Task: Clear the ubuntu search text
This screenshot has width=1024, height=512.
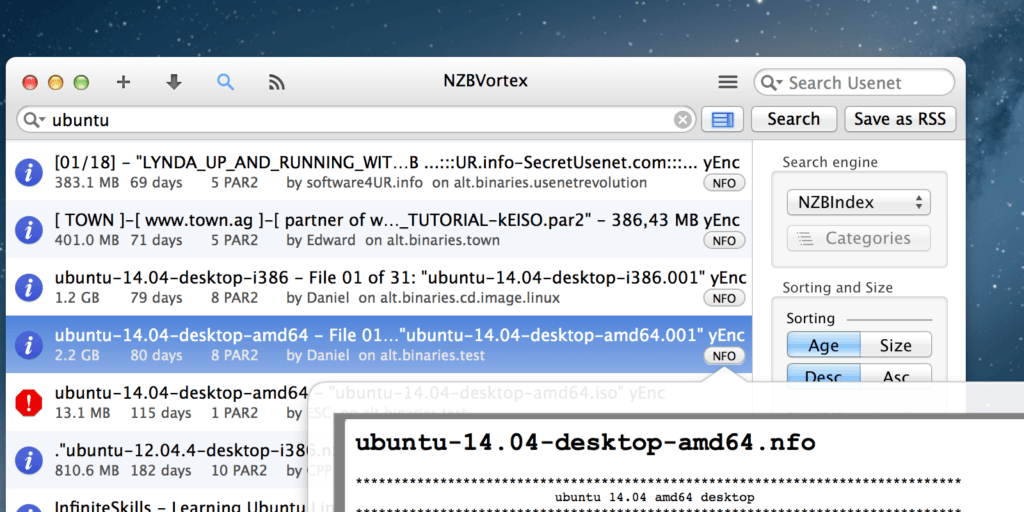Action: point(683,120)
